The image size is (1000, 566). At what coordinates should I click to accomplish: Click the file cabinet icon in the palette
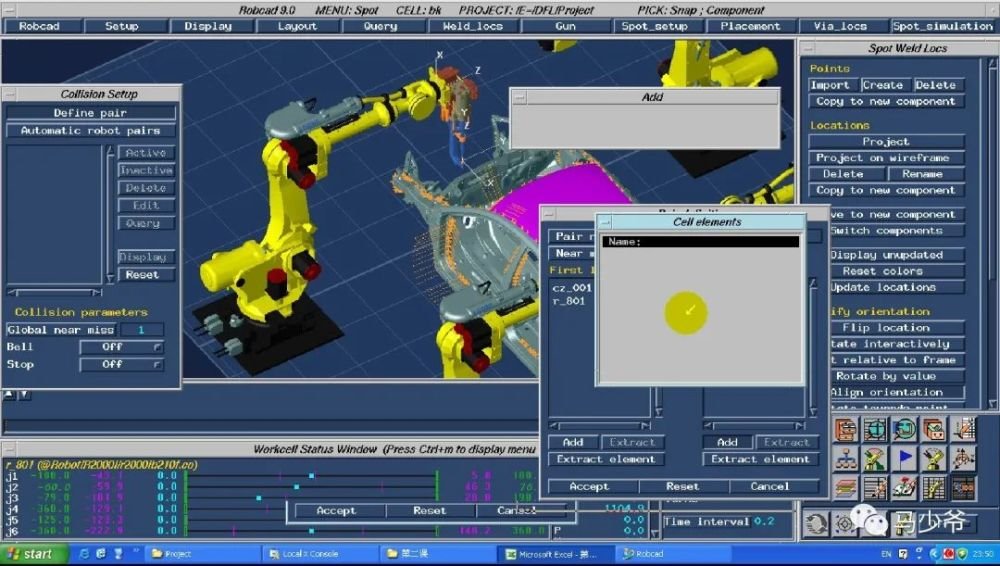pos(845,430)
